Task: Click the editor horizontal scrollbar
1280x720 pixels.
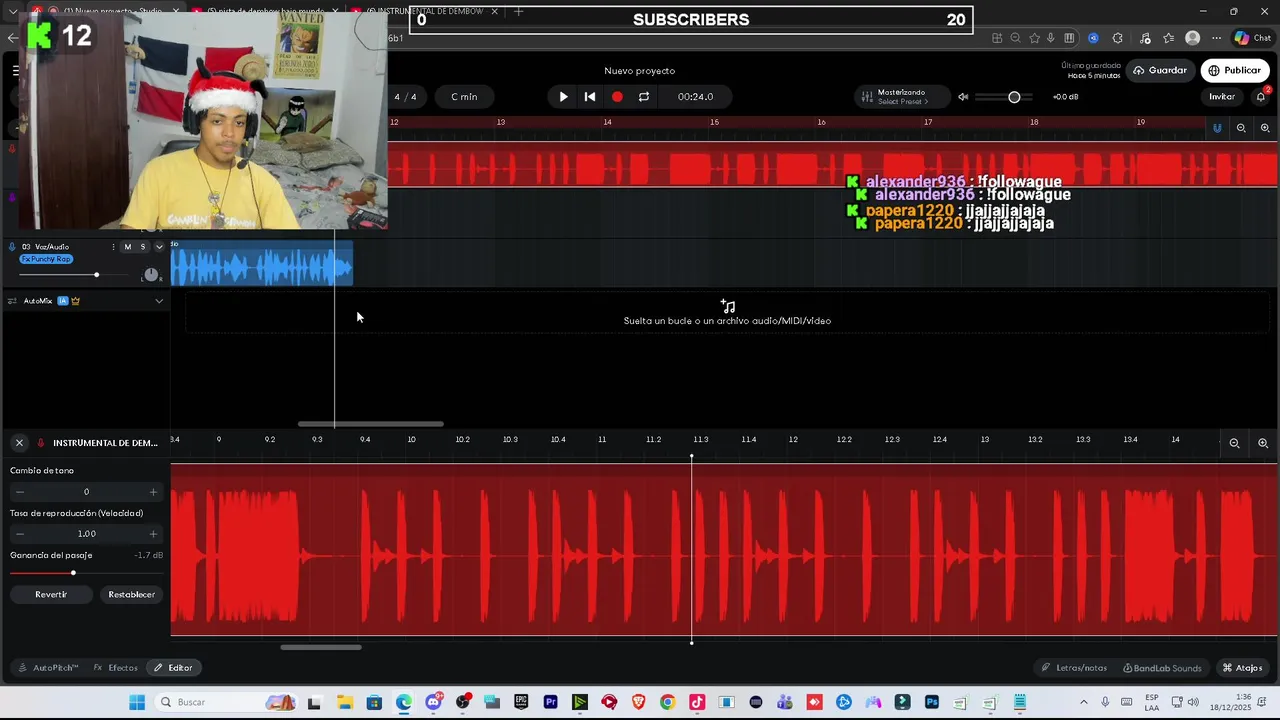Action: 321,647
